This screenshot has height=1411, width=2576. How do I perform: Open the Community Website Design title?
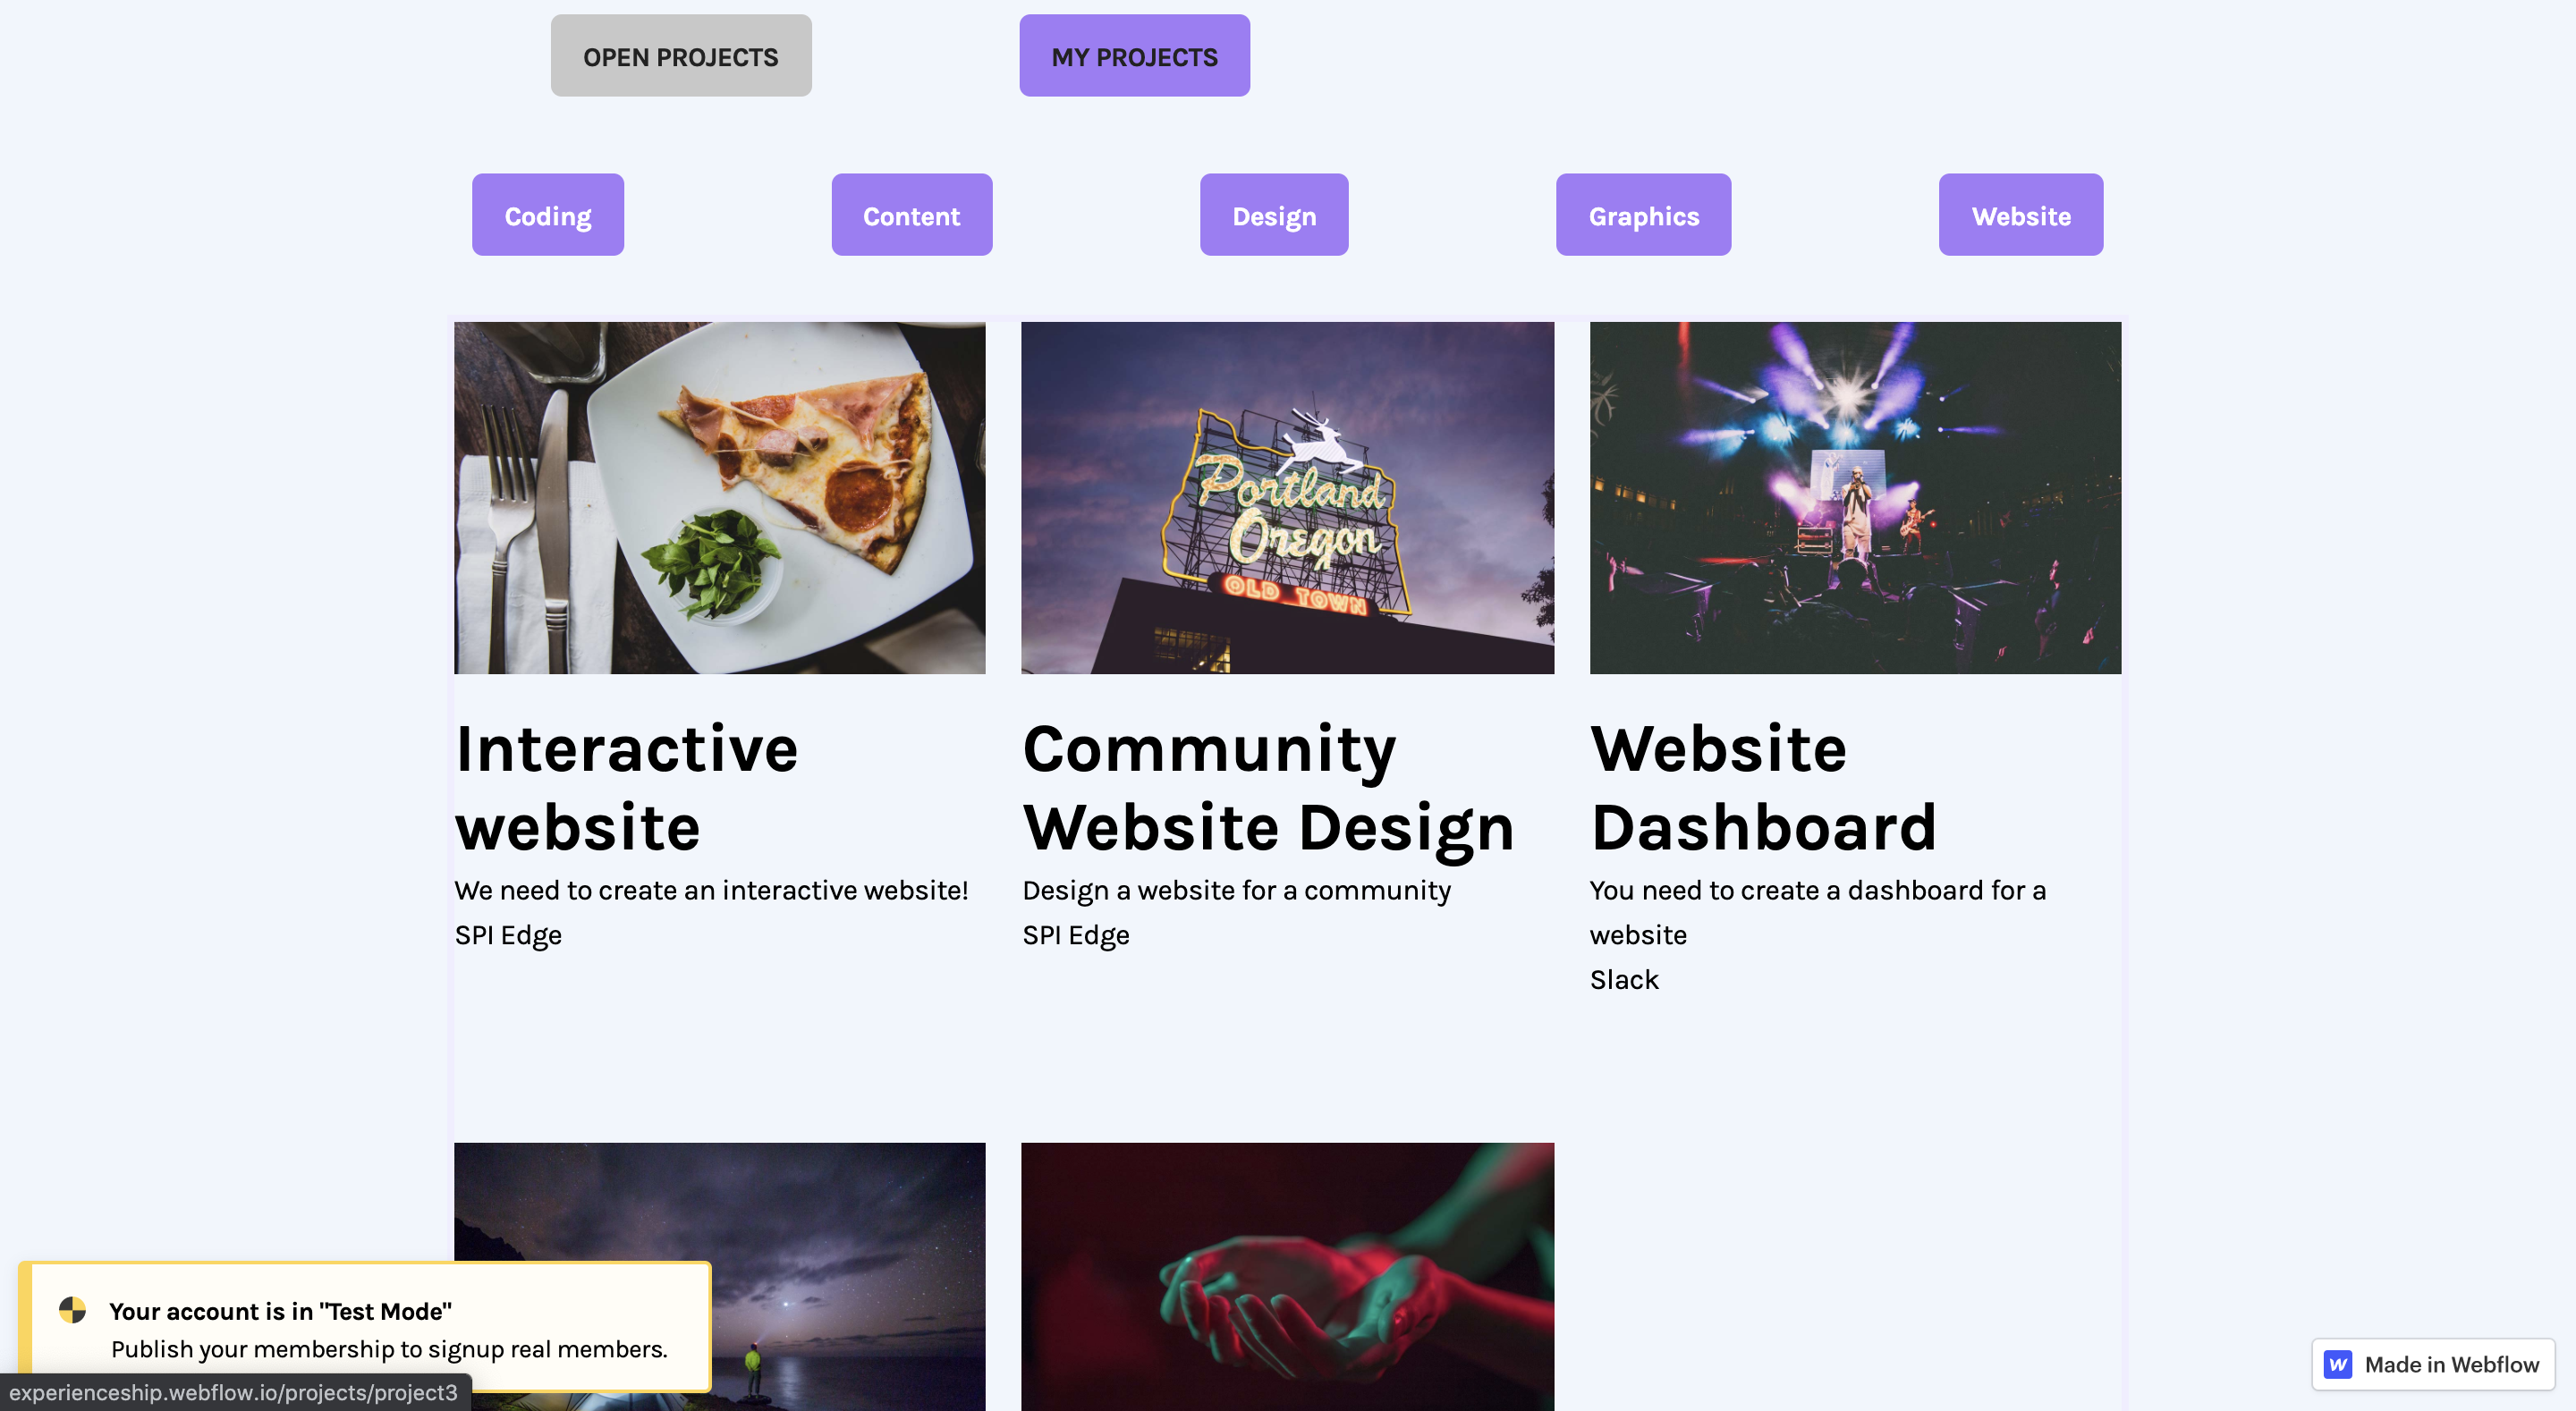(x=1267, y=787)
